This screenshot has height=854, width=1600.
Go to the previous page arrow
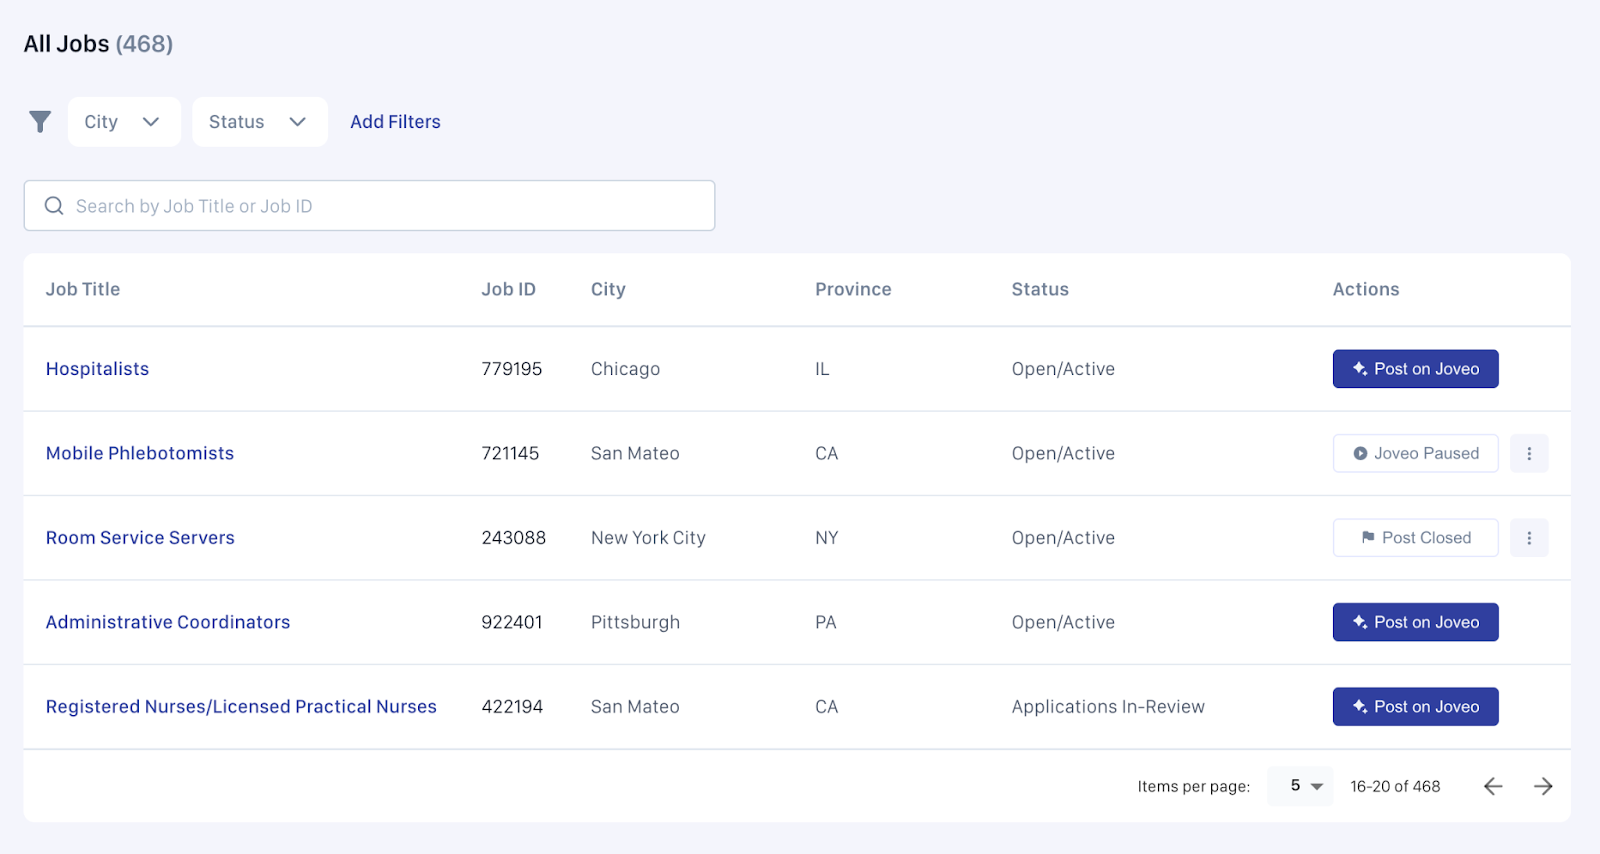pos(1492,786)
